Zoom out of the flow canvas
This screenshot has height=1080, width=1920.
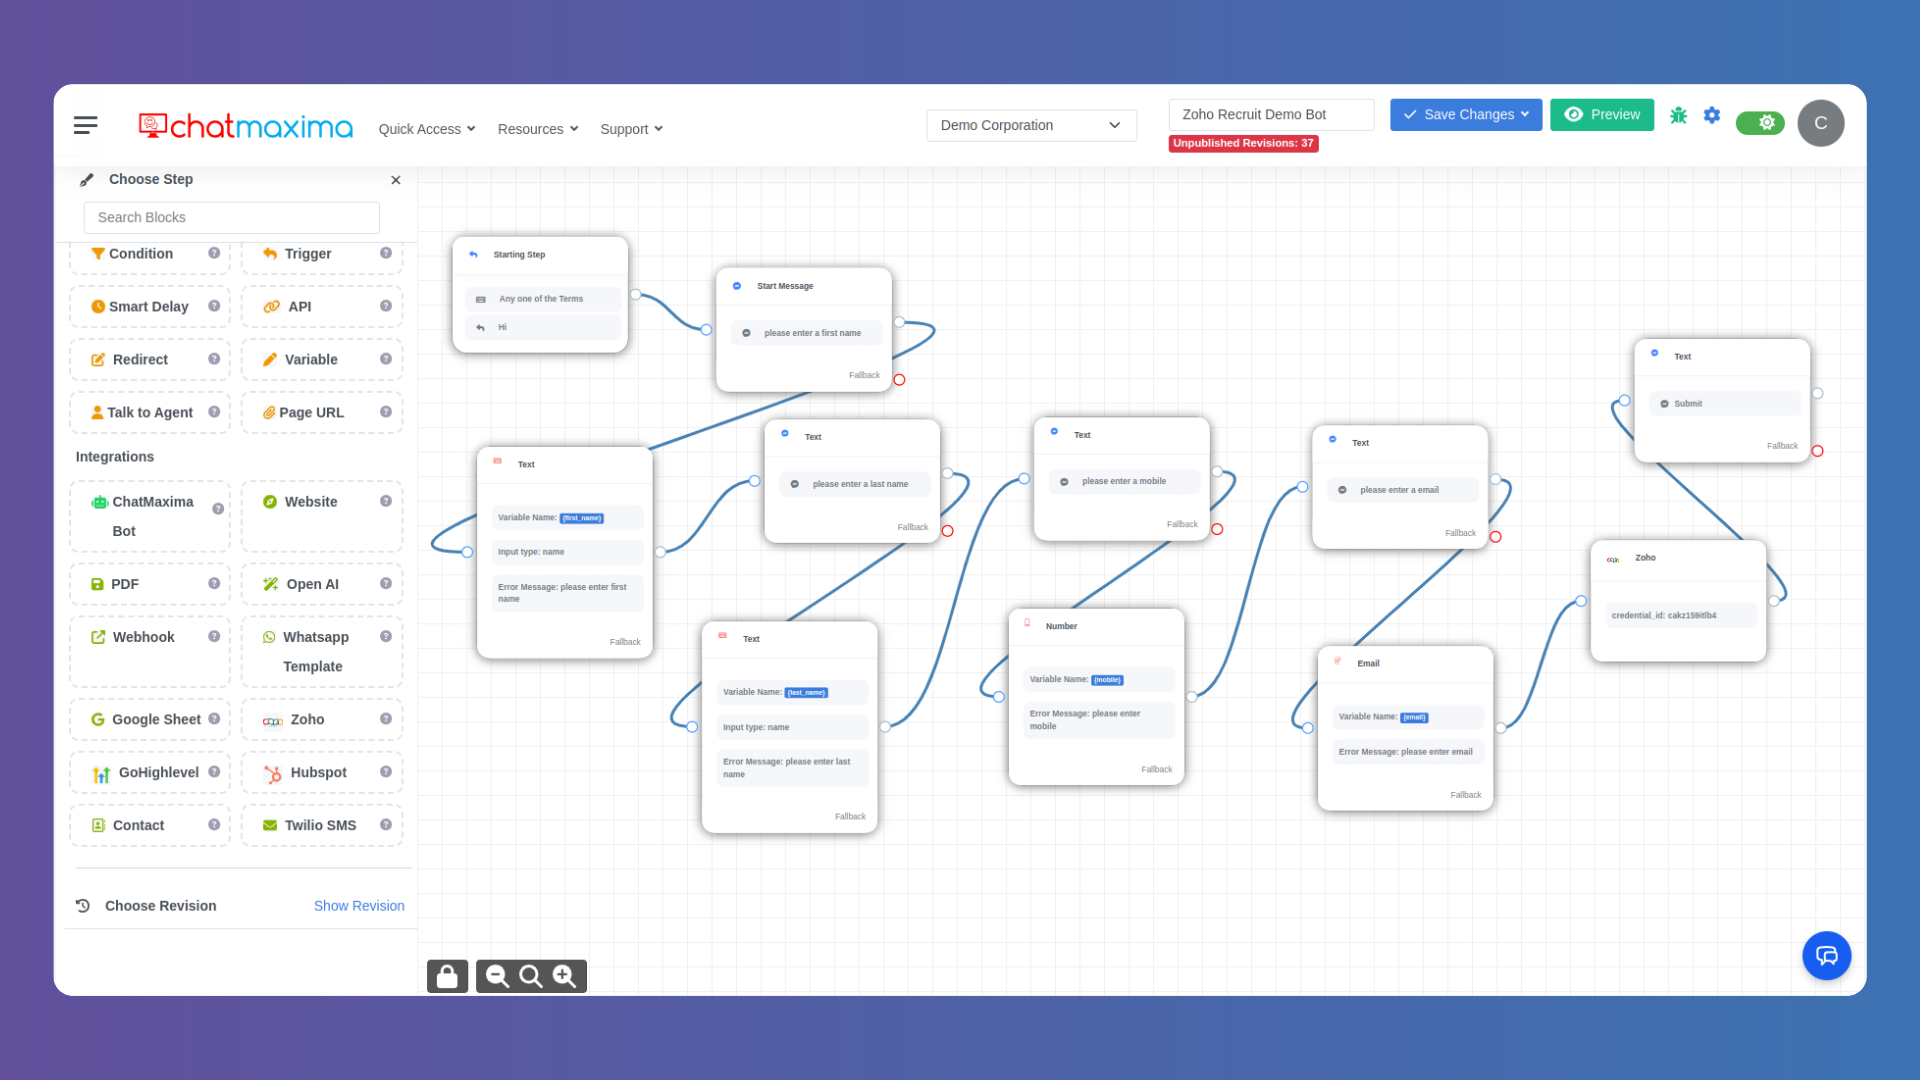click(497, 976)
